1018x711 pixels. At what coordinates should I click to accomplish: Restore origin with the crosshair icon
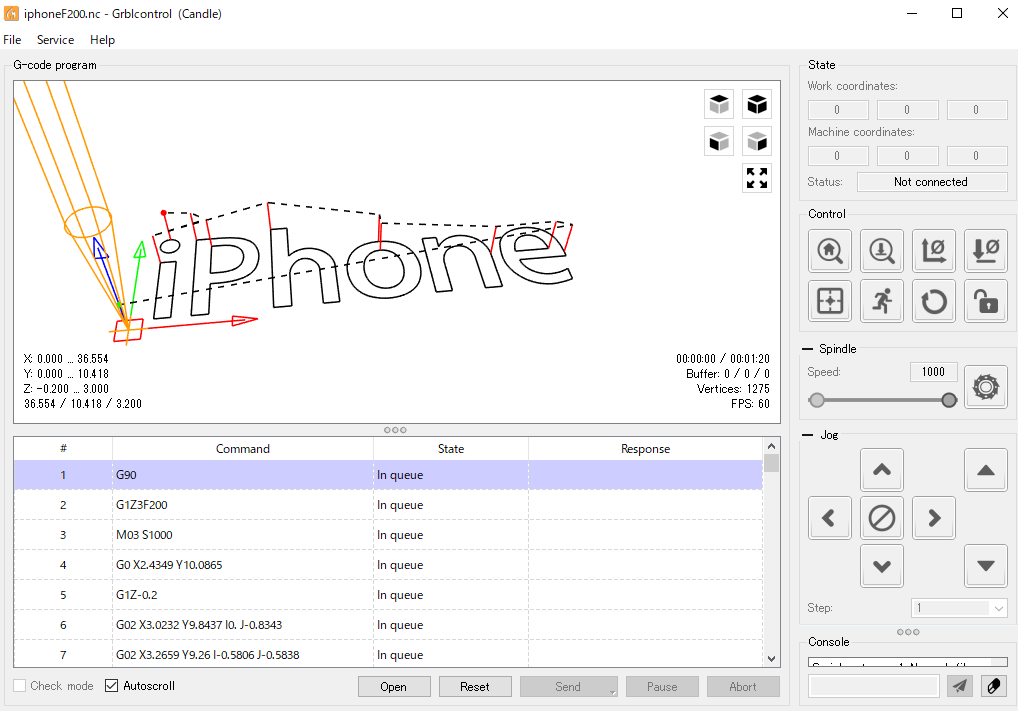coord(830,301)
